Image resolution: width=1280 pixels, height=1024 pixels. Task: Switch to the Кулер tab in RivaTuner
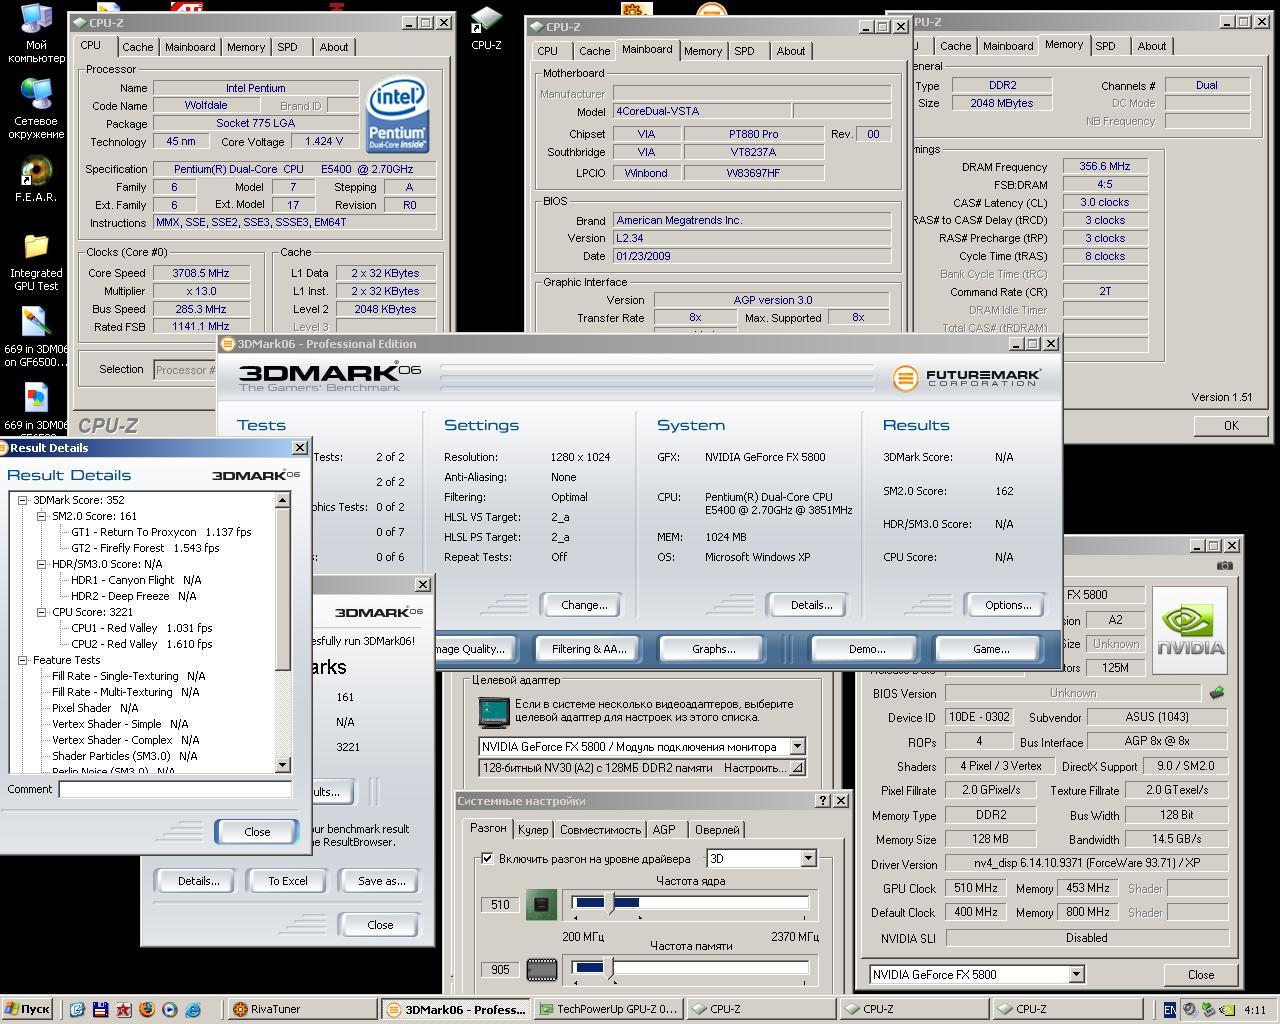(x=533, y=829)
